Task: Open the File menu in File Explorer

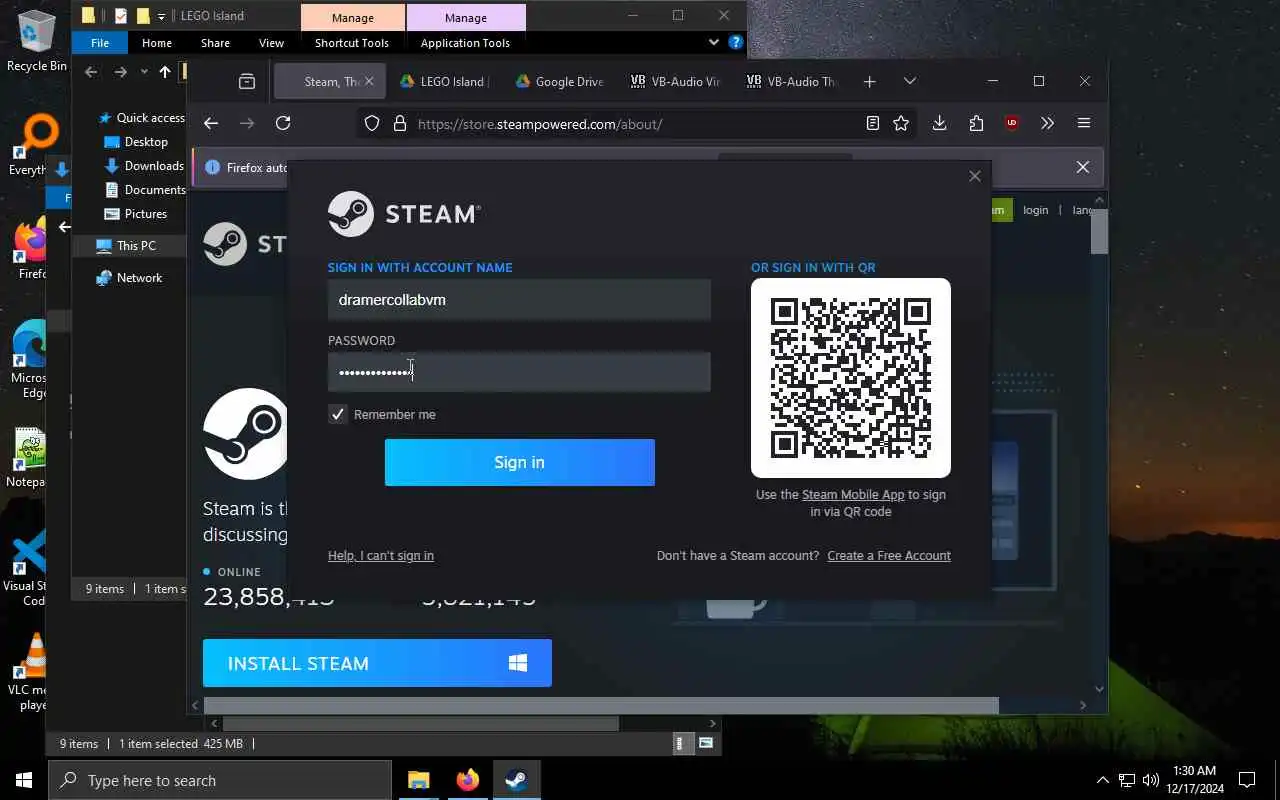Action: pos(100,43)
